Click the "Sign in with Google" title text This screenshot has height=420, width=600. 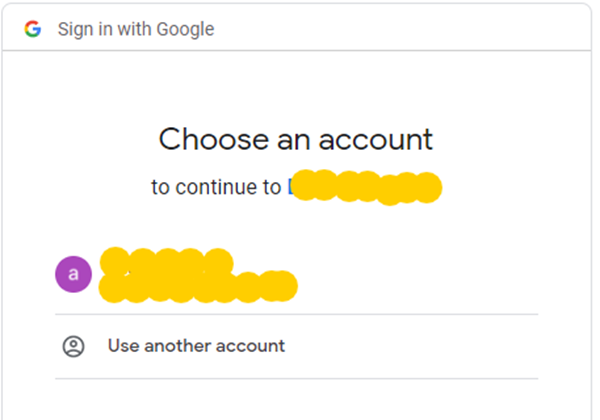[136, 29]
